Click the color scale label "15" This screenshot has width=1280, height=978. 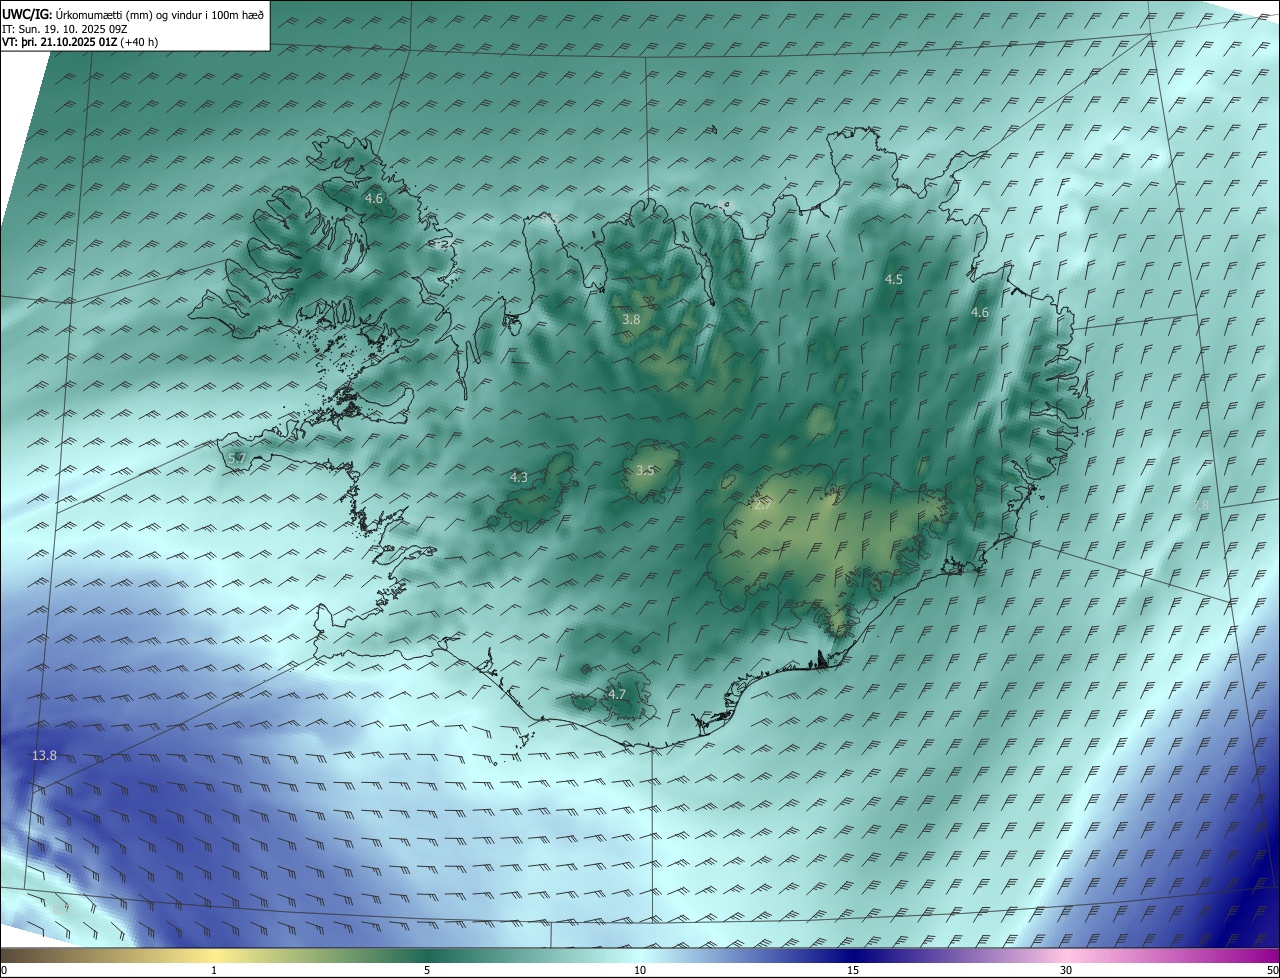click(x=853, y=970)
